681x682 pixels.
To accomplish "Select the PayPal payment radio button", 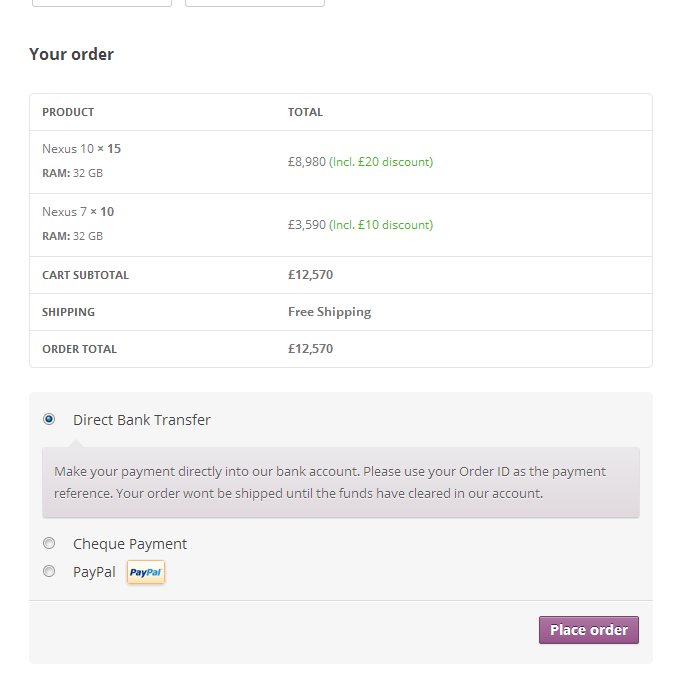I will [x=49, y=571].
